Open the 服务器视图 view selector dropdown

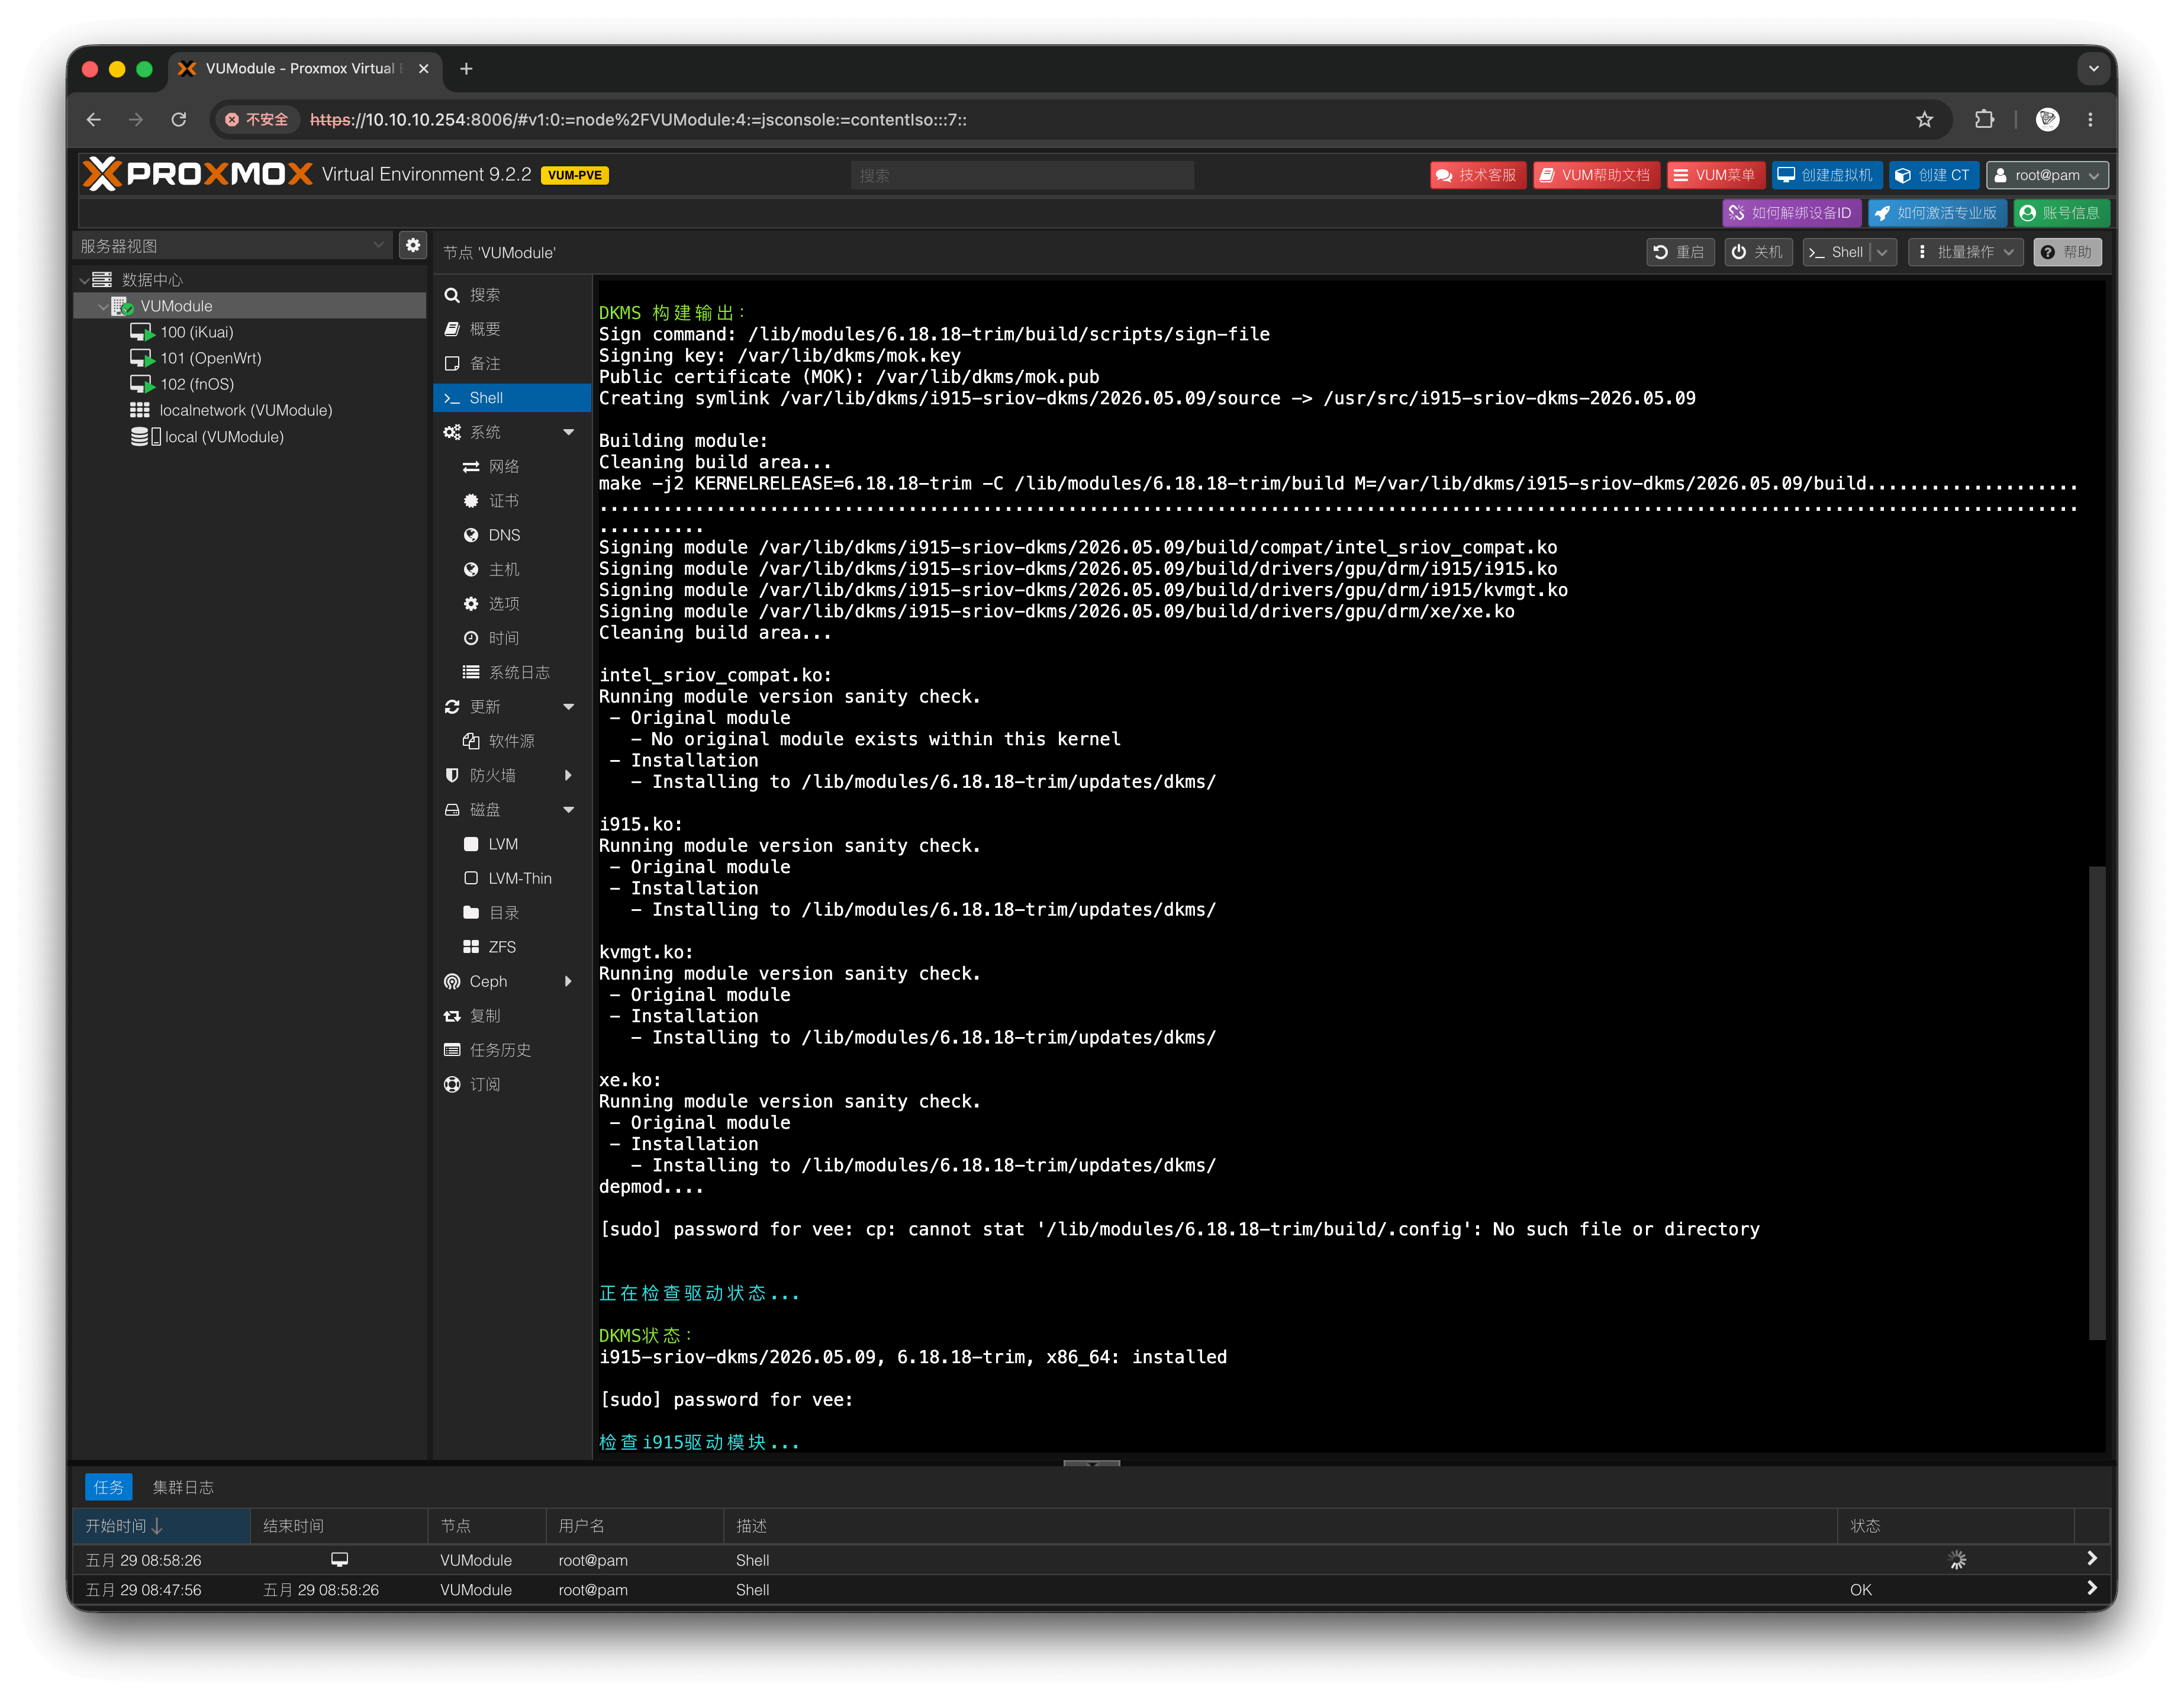point(233,246)
